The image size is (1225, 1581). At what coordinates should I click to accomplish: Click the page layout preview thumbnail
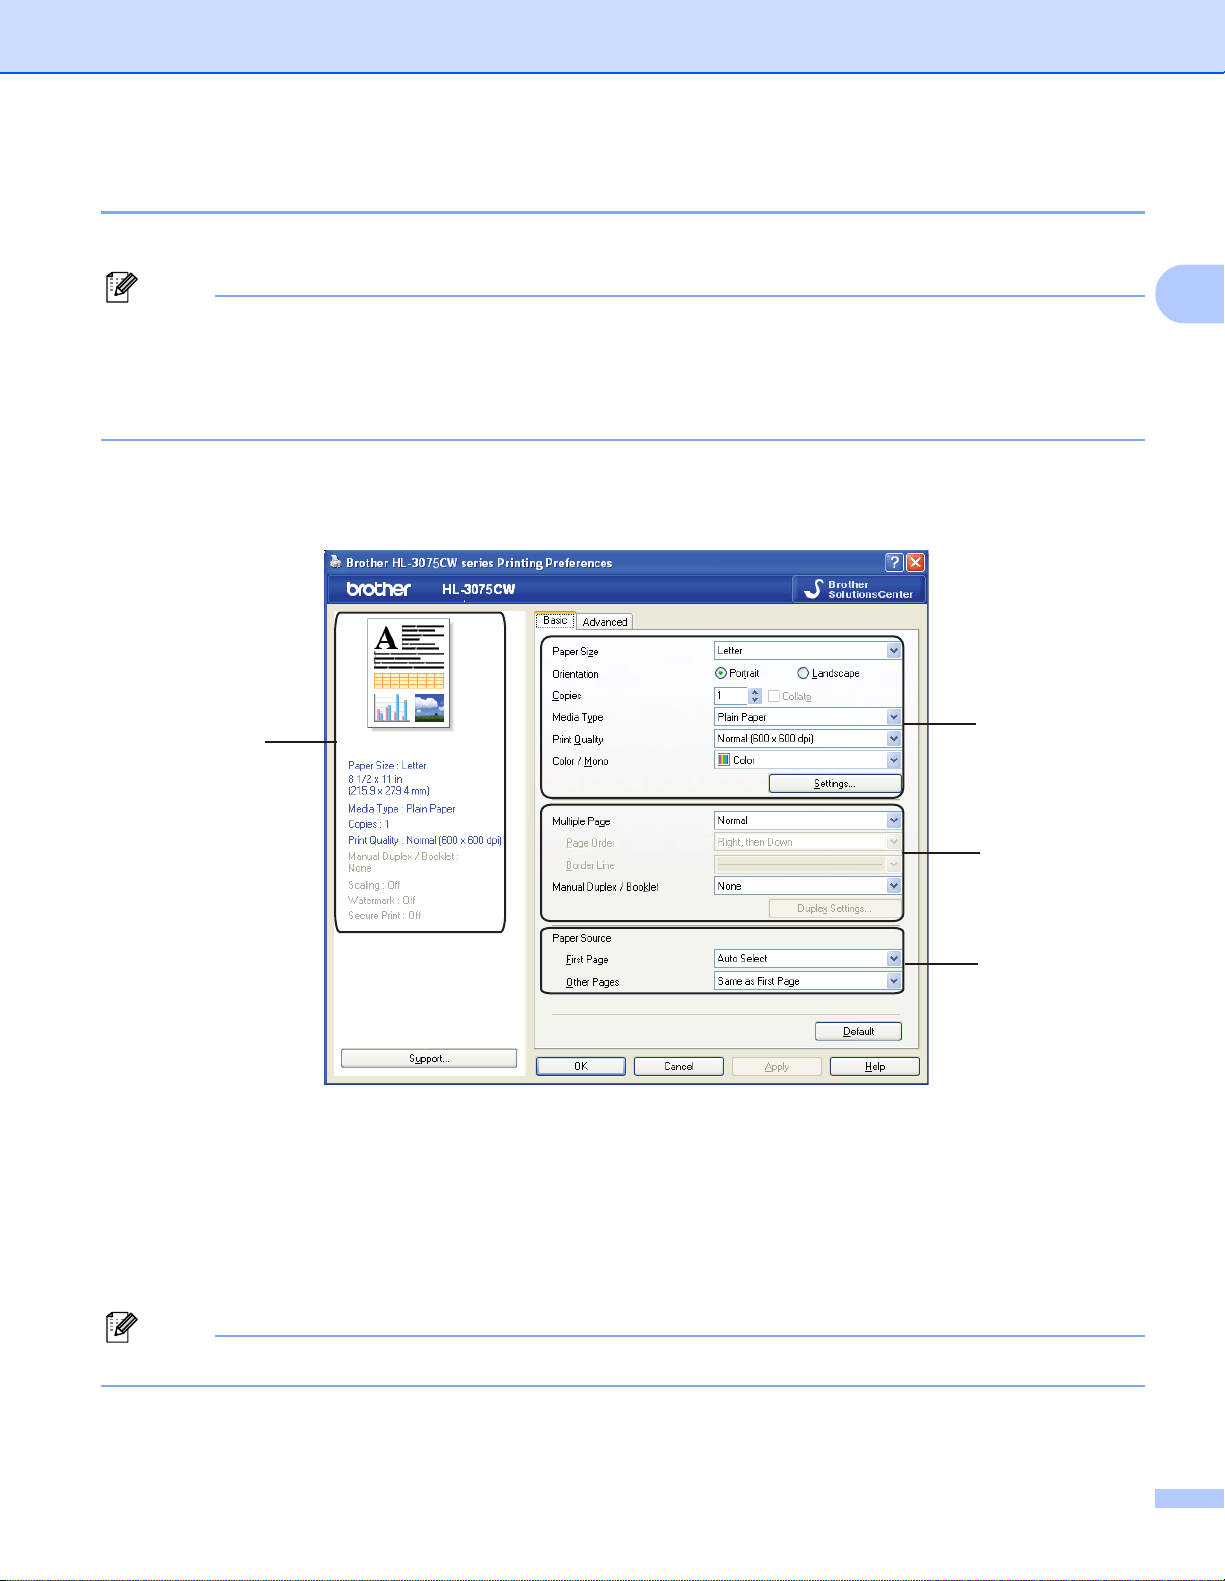coord(409,673)
